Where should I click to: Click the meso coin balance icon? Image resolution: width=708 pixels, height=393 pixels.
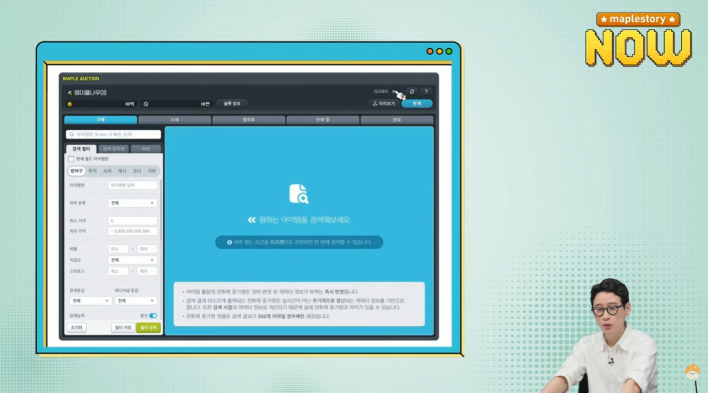pyautogui.click(x=70, y=104)
